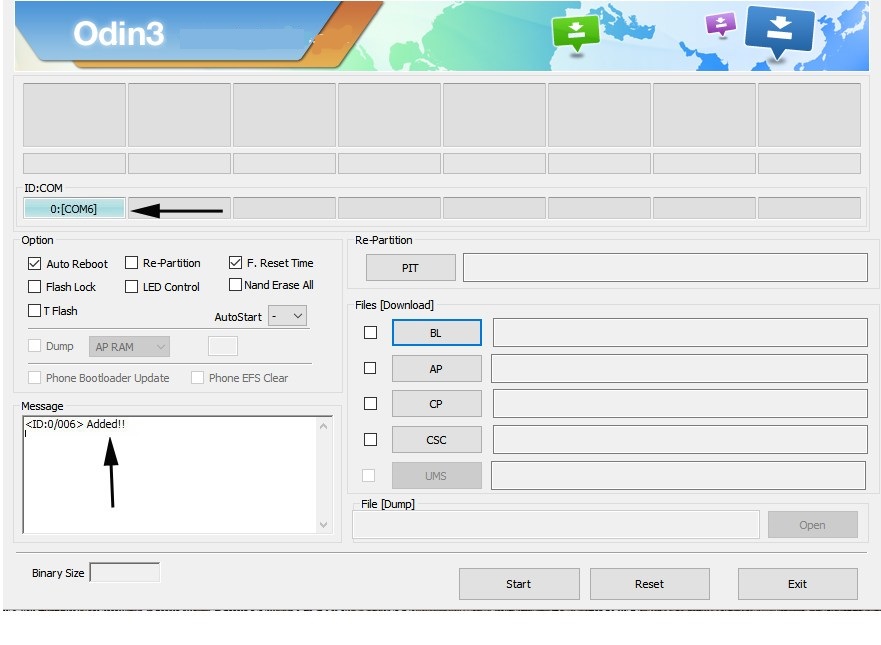Viewport: 881px width, 645px height.
Task: Uncheck F. Reset Time
Action: tap(235, 262)
